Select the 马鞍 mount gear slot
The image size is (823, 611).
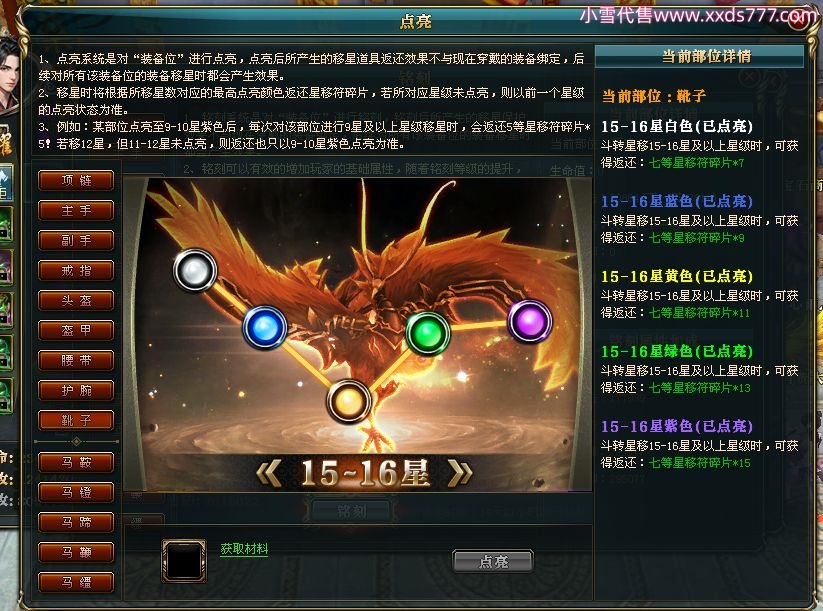76,462
